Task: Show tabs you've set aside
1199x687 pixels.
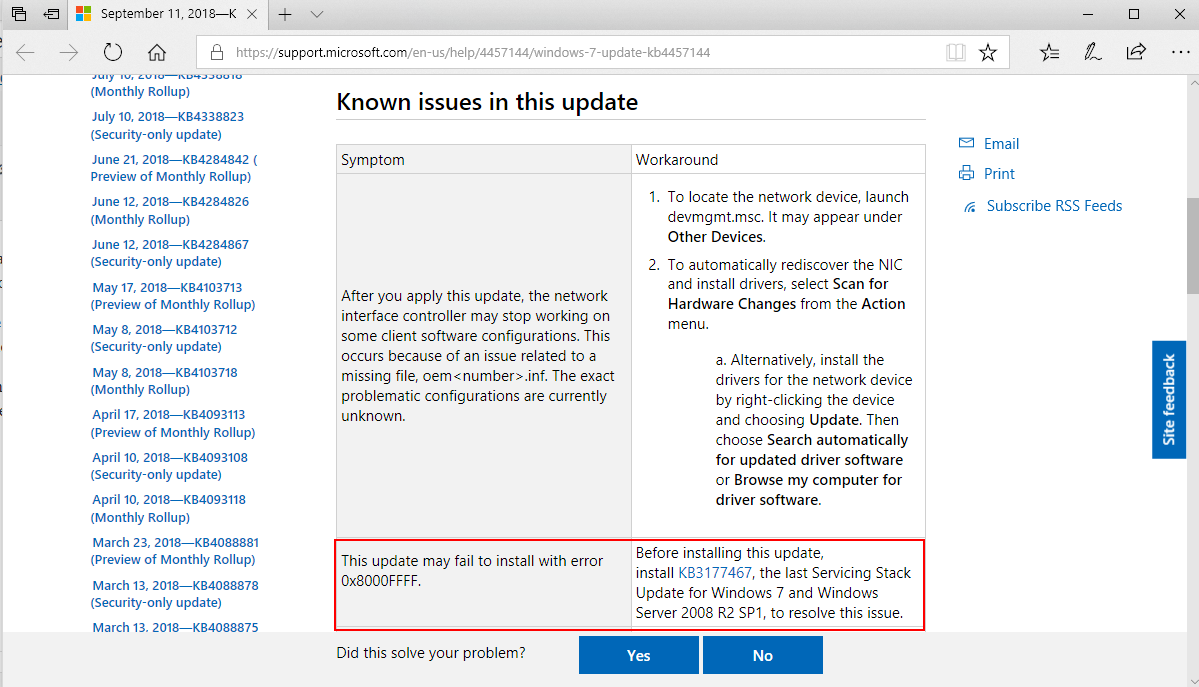Action: pos(19,14)
